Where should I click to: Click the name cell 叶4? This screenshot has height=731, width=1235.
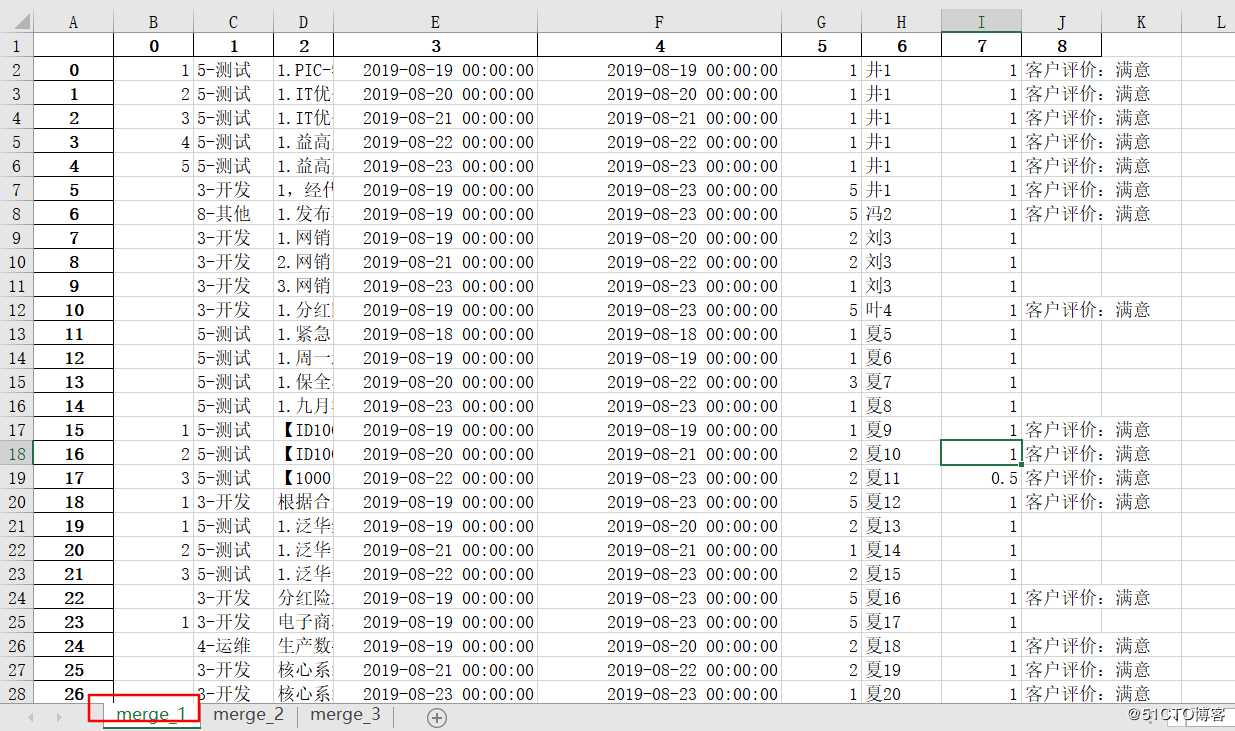coord(902,310)
